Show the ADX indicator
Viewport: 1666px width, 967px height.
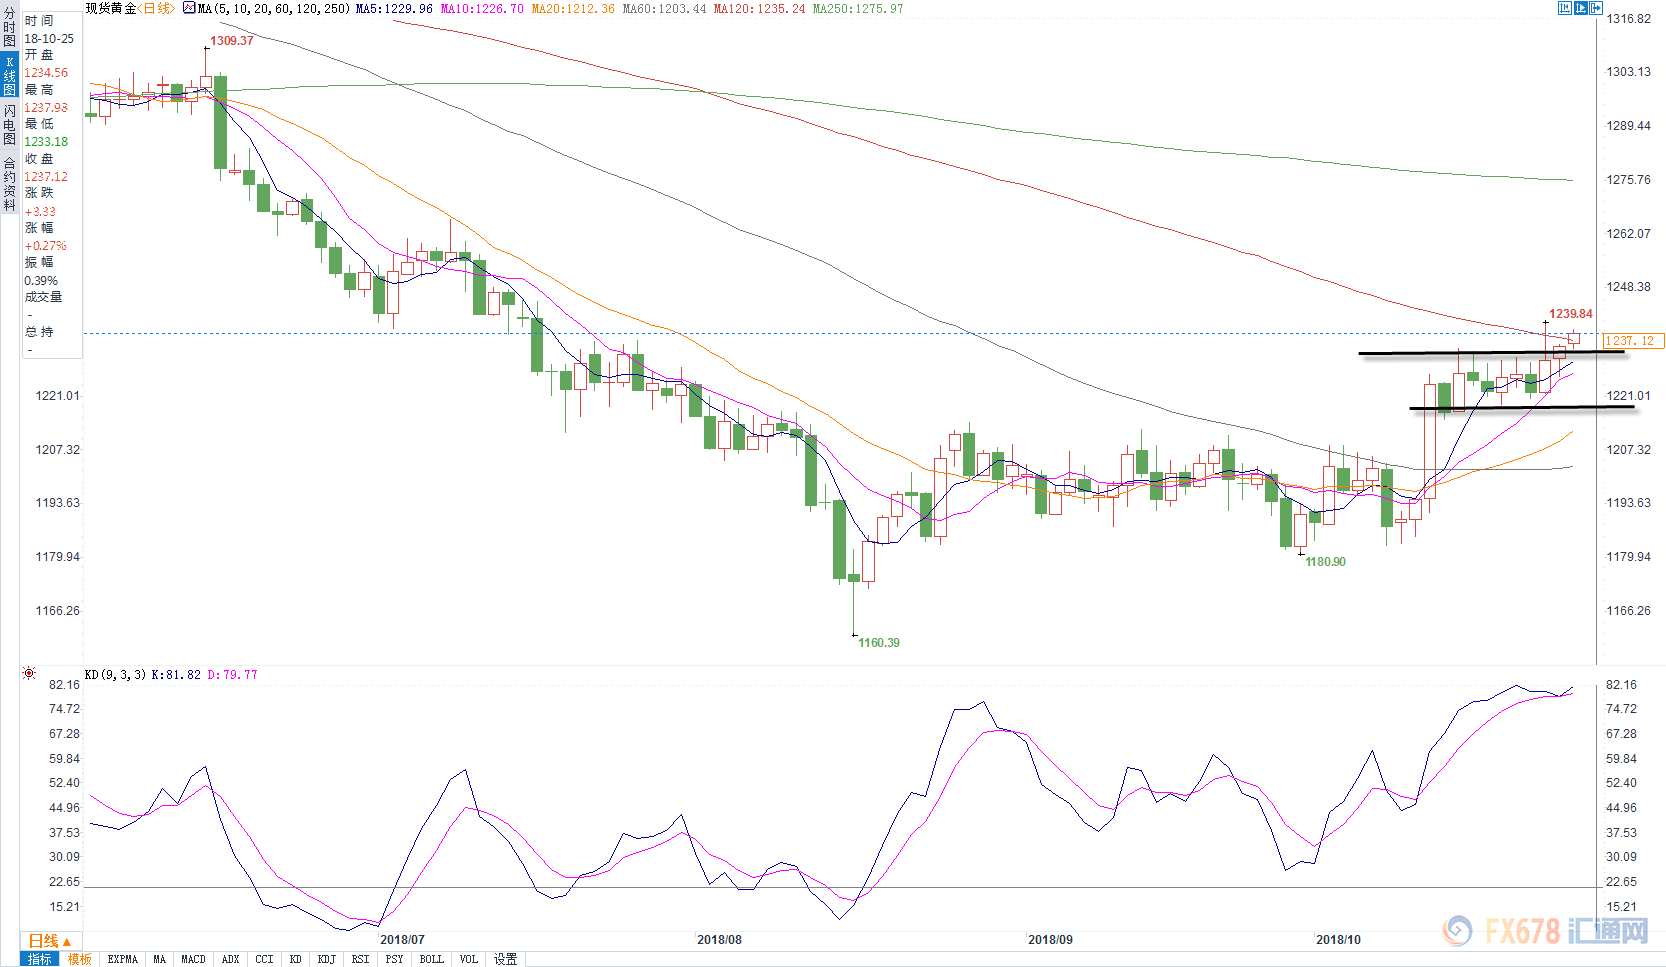[x=230, y=959]
